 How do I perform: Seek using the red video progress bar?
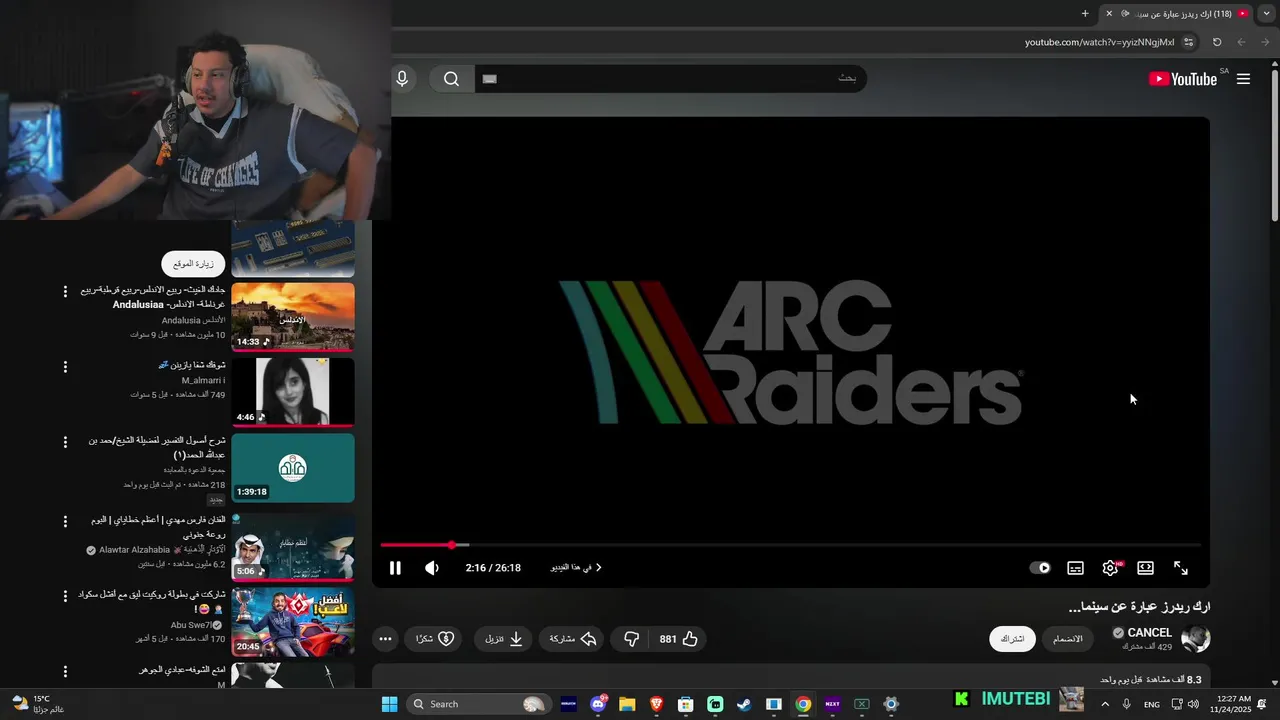coord(790,545)
